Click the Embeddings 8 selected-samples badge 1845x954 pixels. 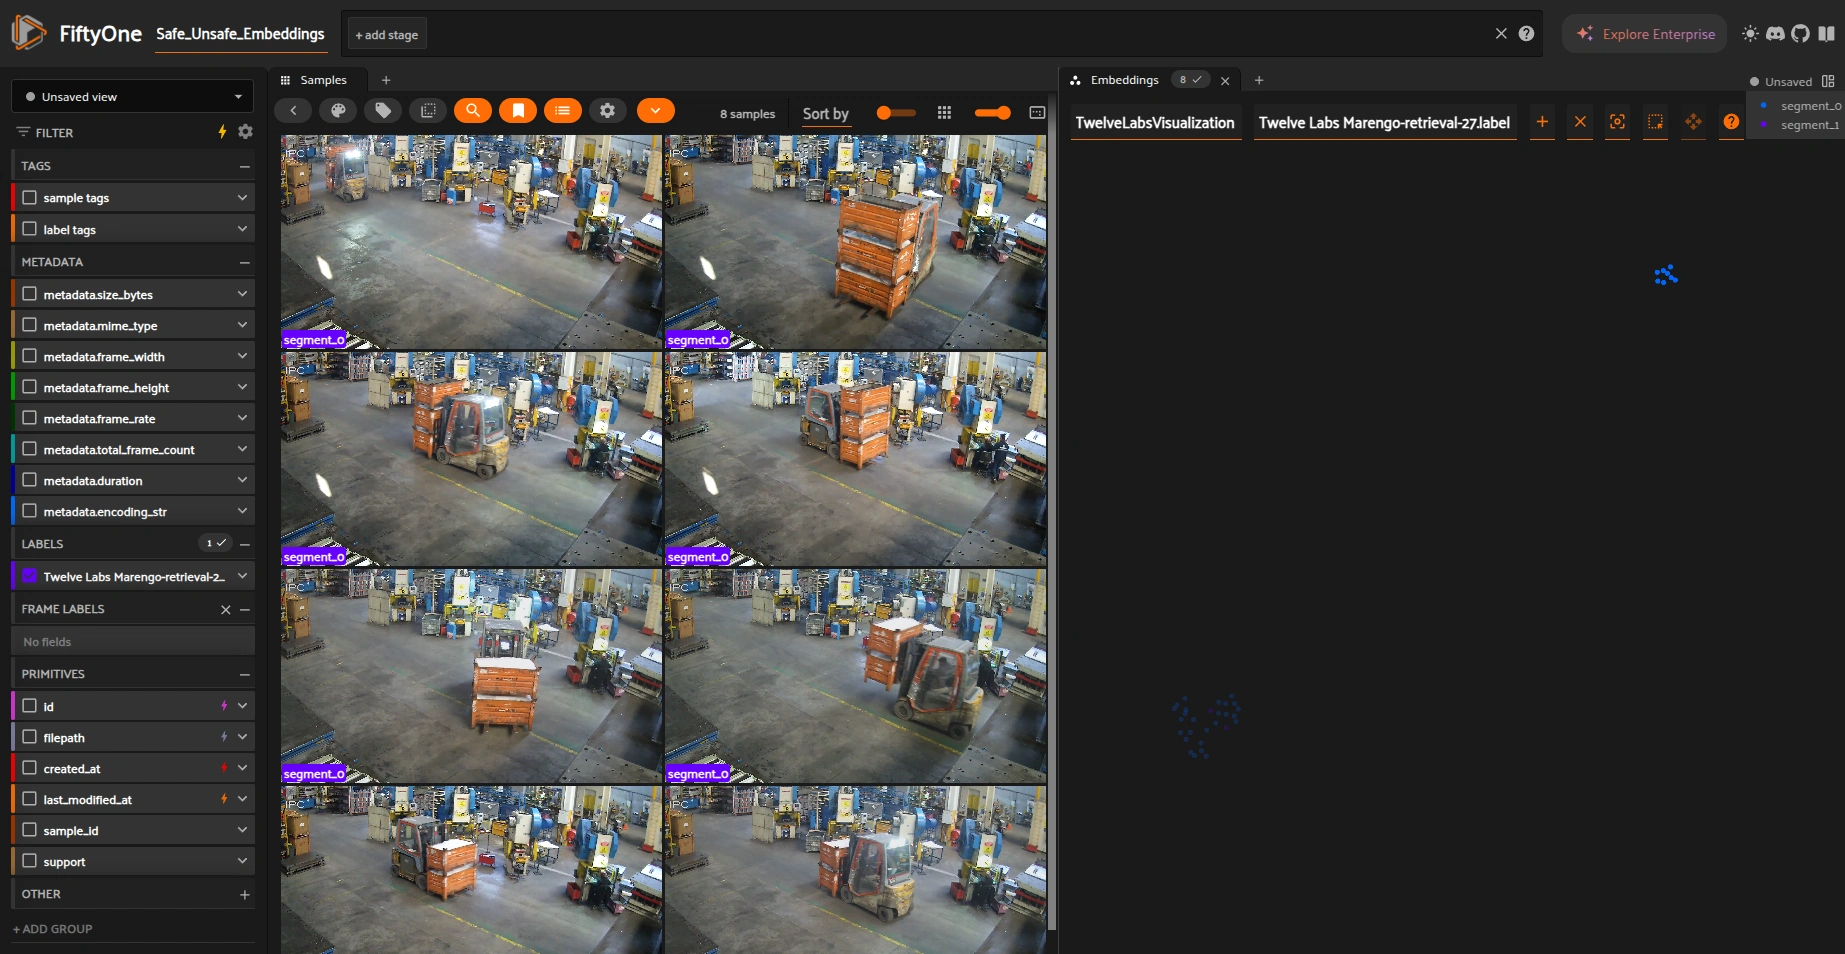pos(1190,80)
